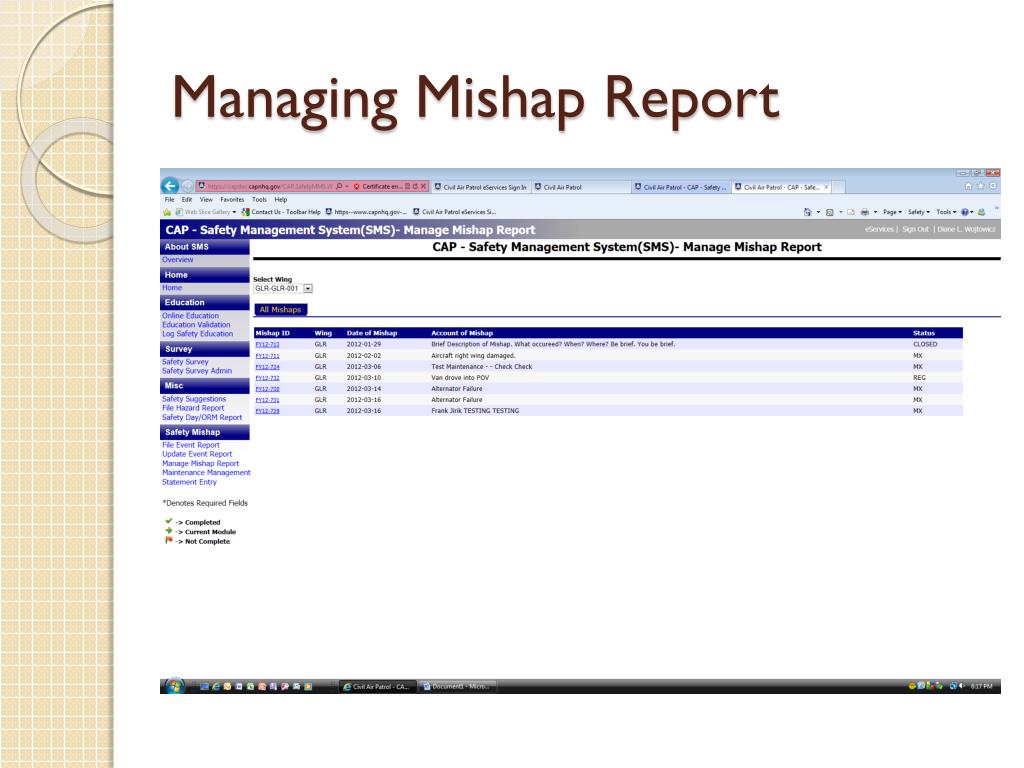1024x768 pixels.
Task: Click the Help question-mark icon in command bar
Action: pos(965,212)
